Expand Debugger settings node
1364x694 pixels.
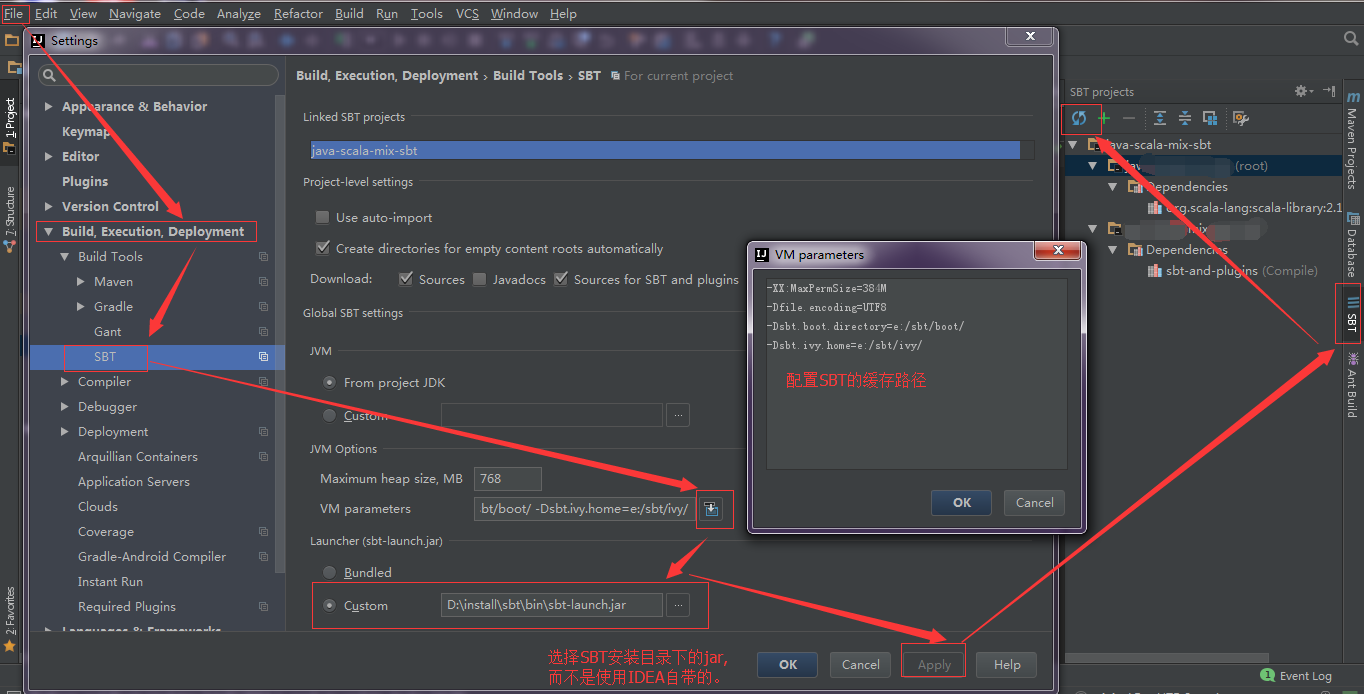[65, 407]
